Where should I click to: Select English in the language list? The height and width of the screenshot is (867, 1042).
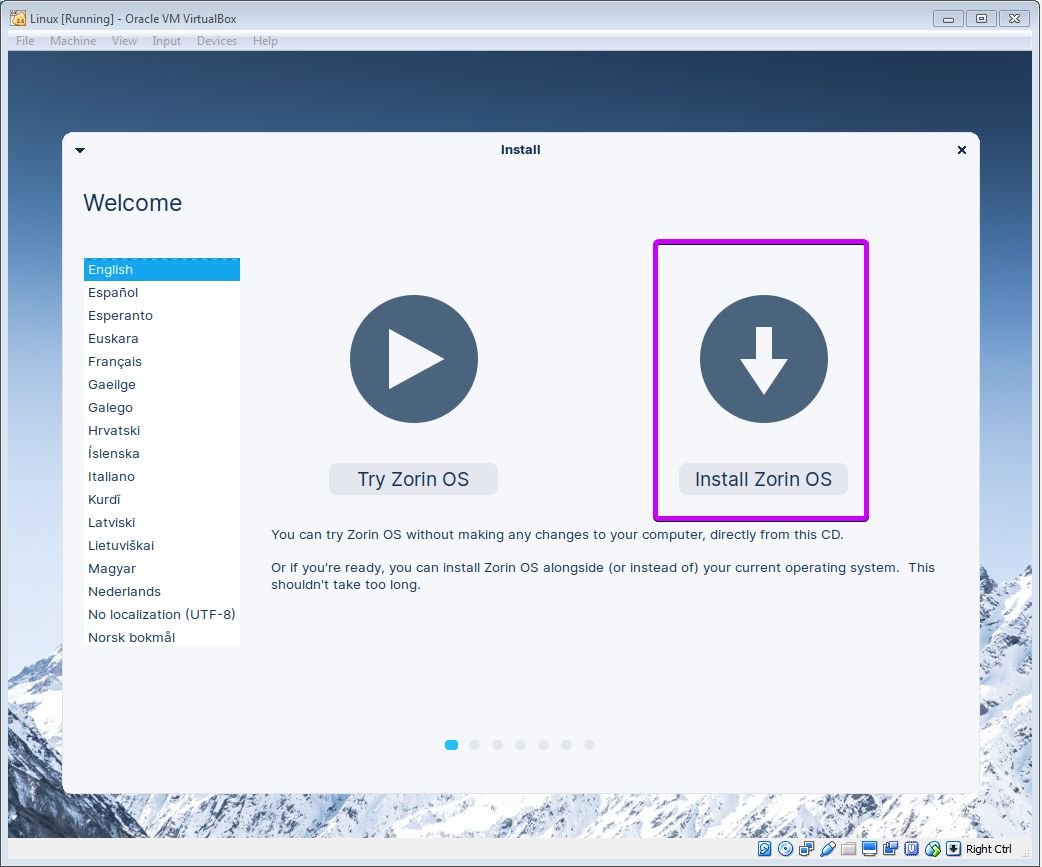[x=161, y=270]
